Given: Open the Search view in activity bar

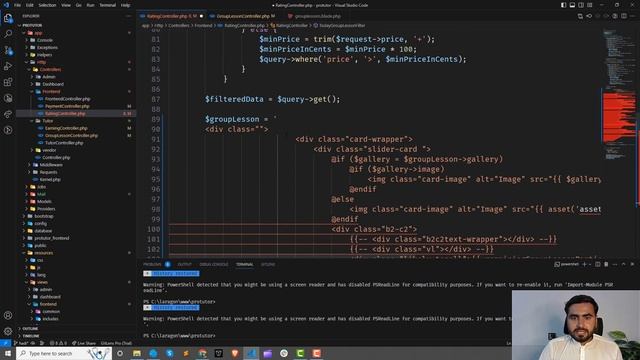Looking at the screenshot, I should [8, 34].
